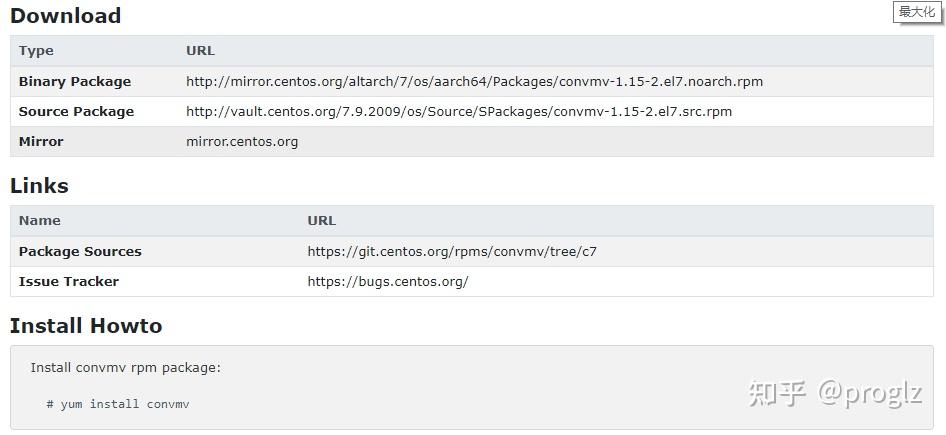Click the Source Package row label

pos(76,112)
